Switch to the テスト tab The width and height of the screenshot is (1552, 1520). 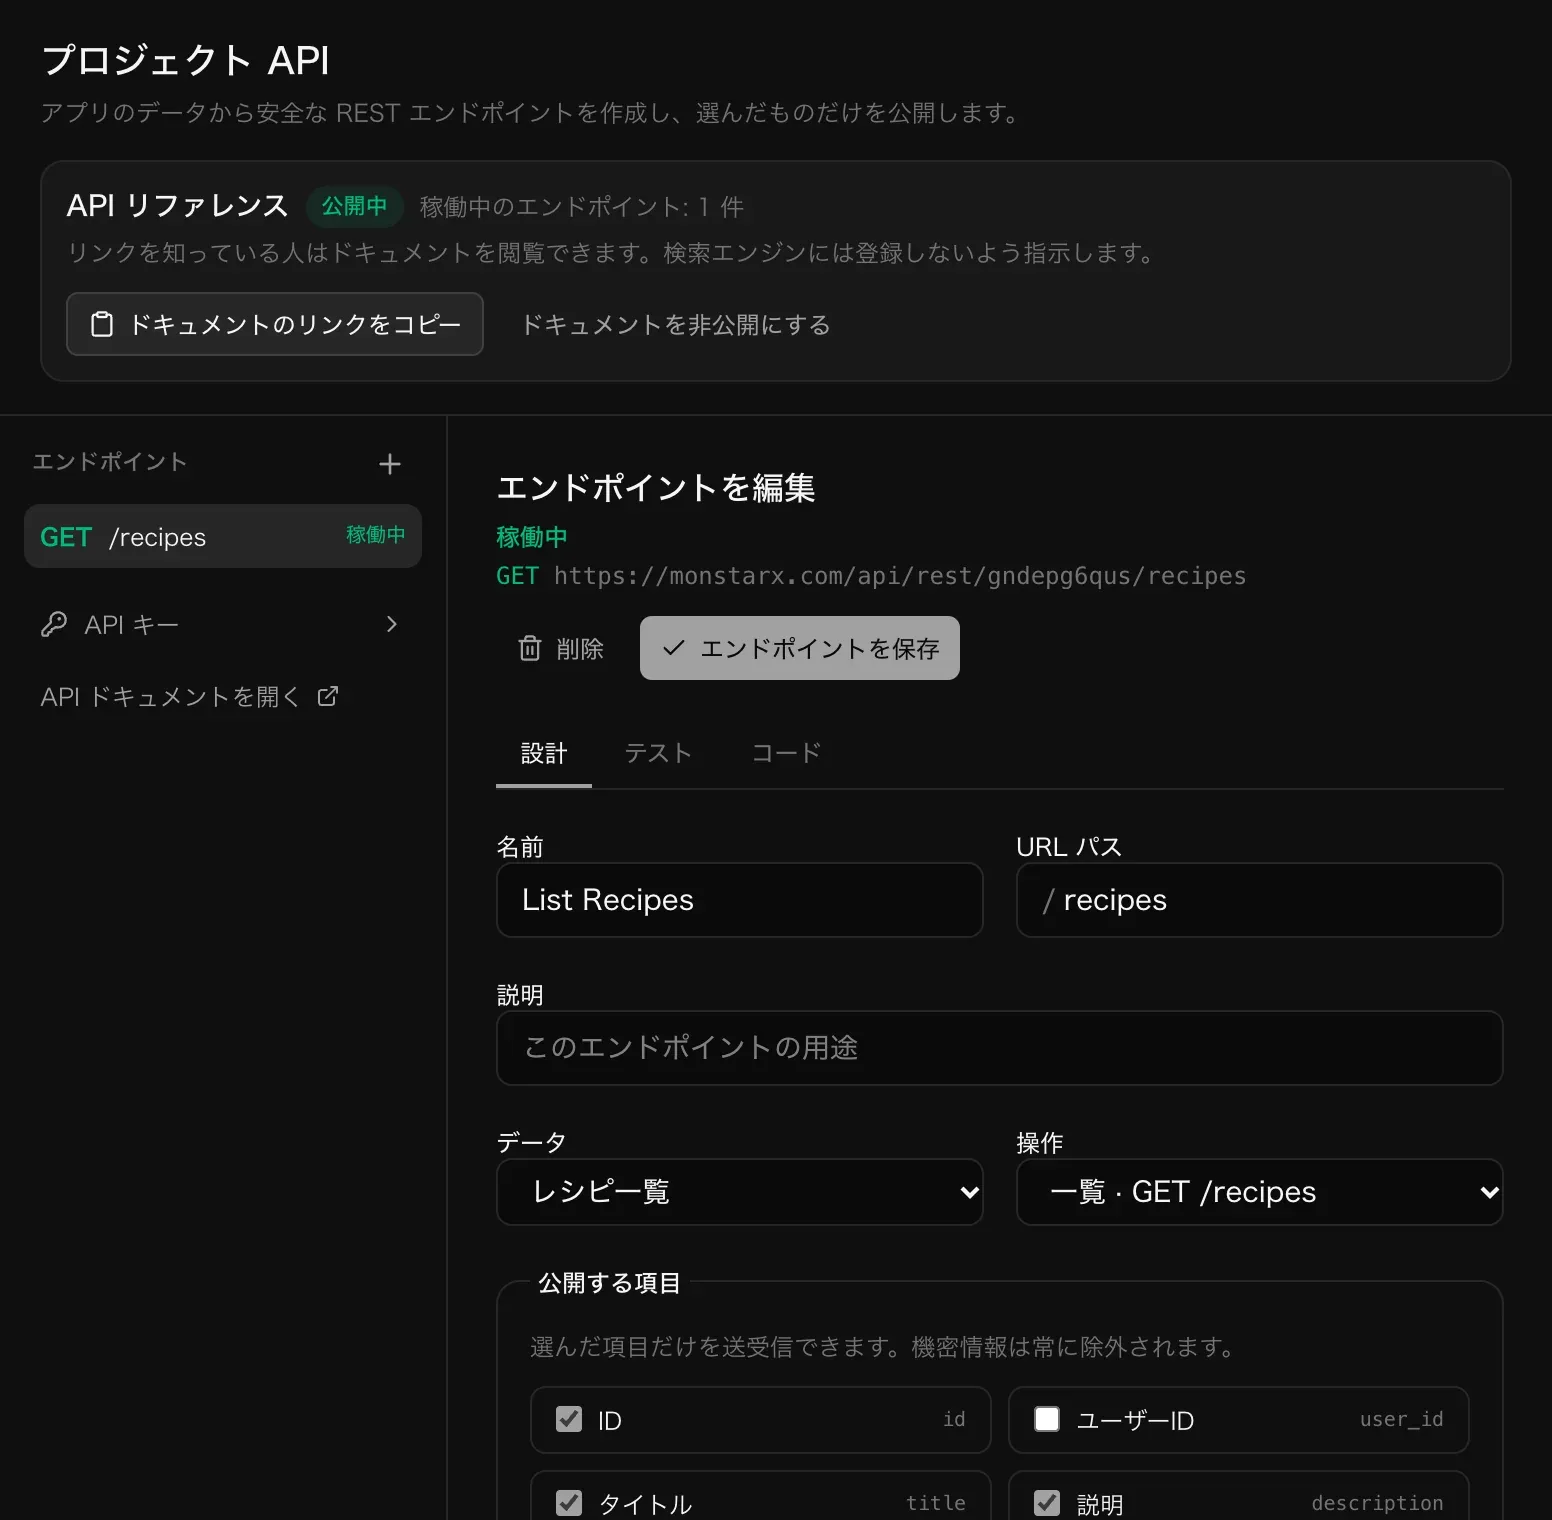[x=658, y=753]
